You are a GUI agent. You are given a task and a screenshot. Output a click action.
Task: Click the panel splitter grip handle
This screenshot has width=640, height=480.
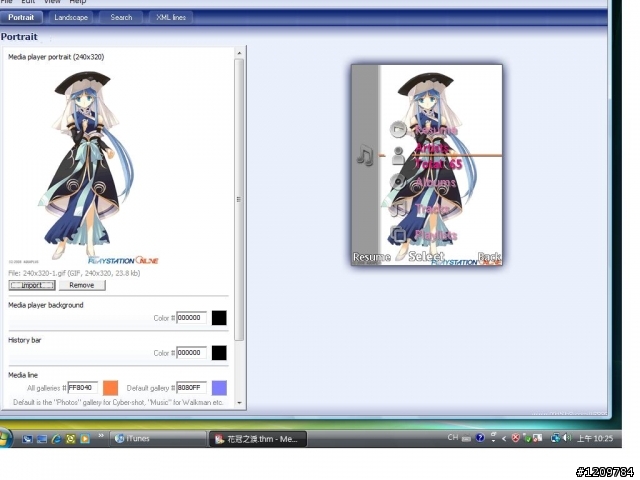[238, 200]
